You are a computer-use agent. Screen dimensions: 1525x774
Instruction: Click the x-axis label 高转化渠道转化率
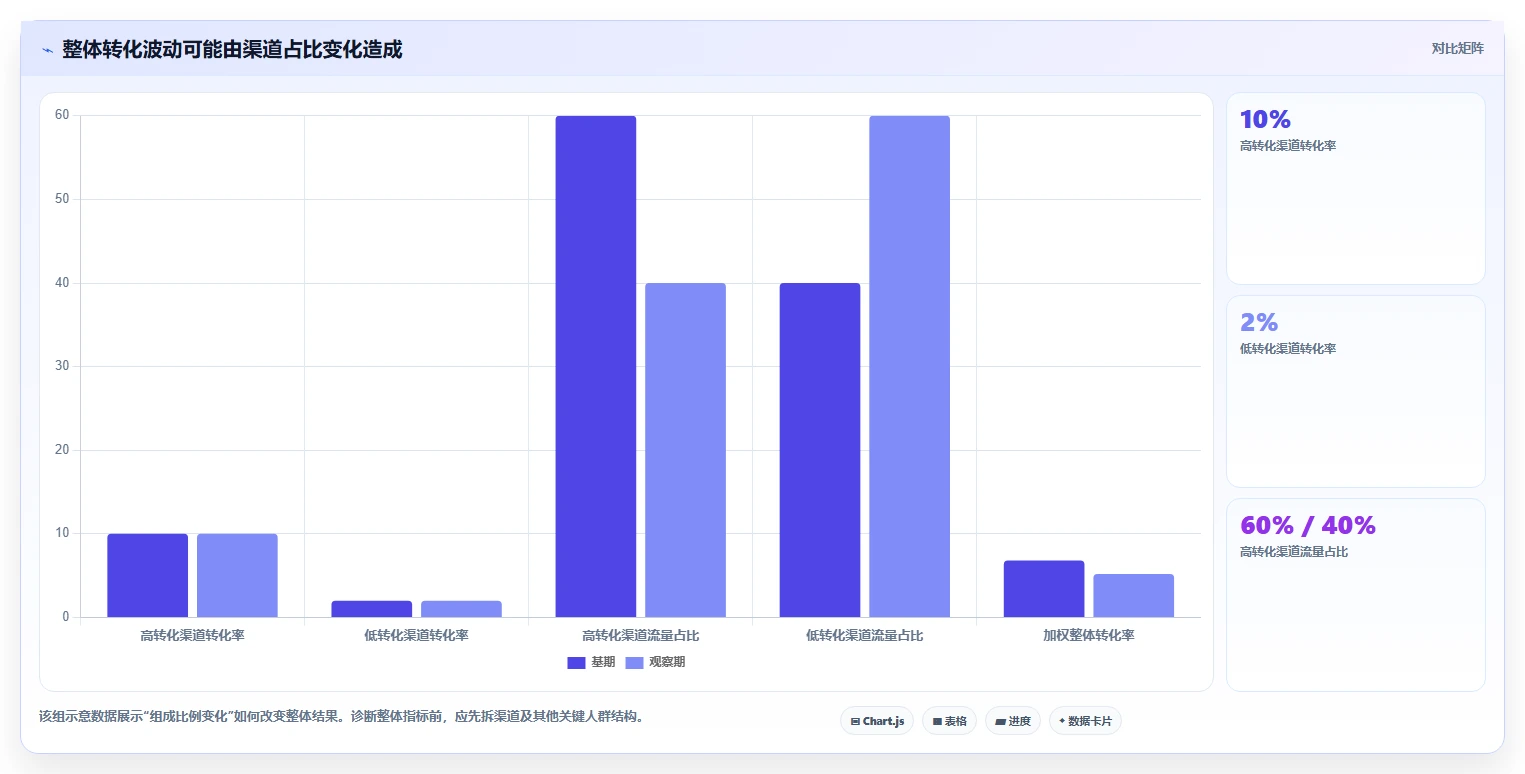[x=192, y=635]
